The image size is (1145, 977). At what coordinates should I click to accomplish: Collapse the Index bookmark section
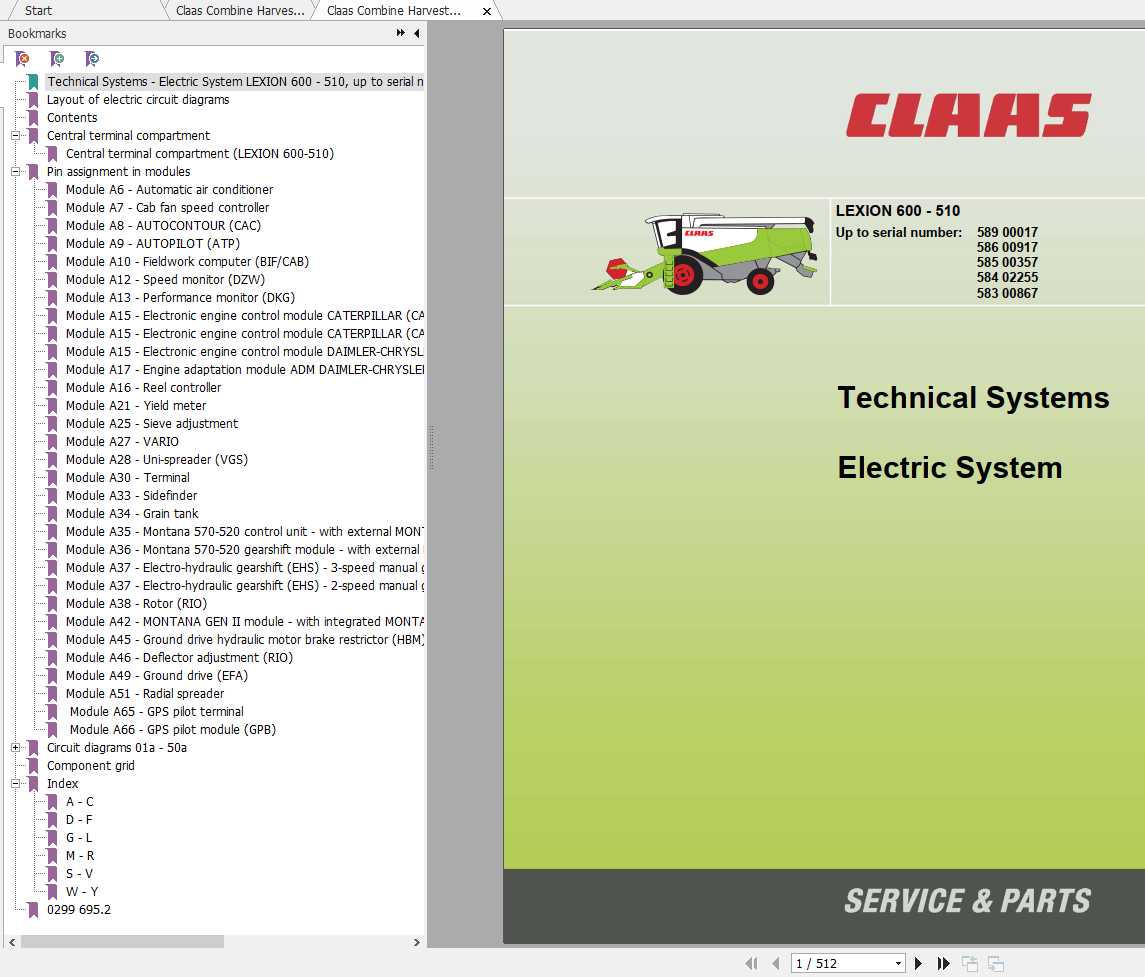coord(16,783)
